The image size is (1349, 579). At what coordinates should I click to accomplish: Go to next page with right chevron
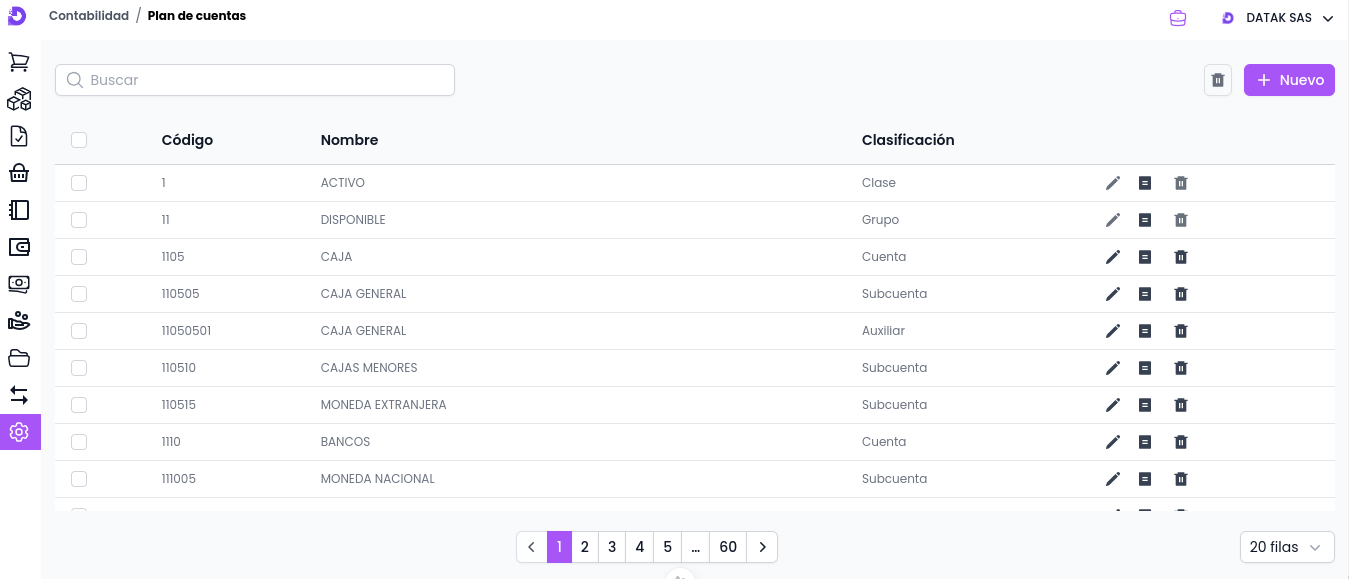coord(762,547)
